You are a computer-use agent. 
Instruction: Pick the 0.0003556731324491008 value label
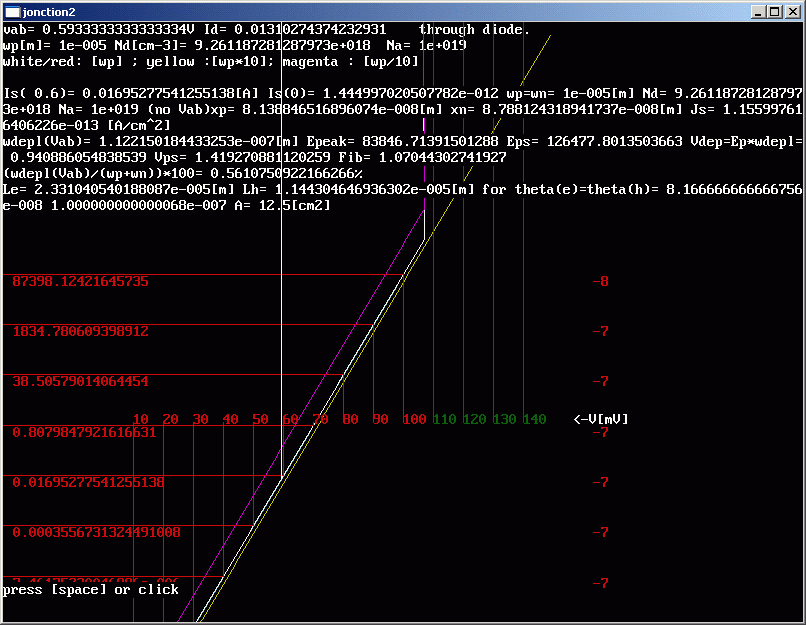pyautogui.click(x=96, y=532)
